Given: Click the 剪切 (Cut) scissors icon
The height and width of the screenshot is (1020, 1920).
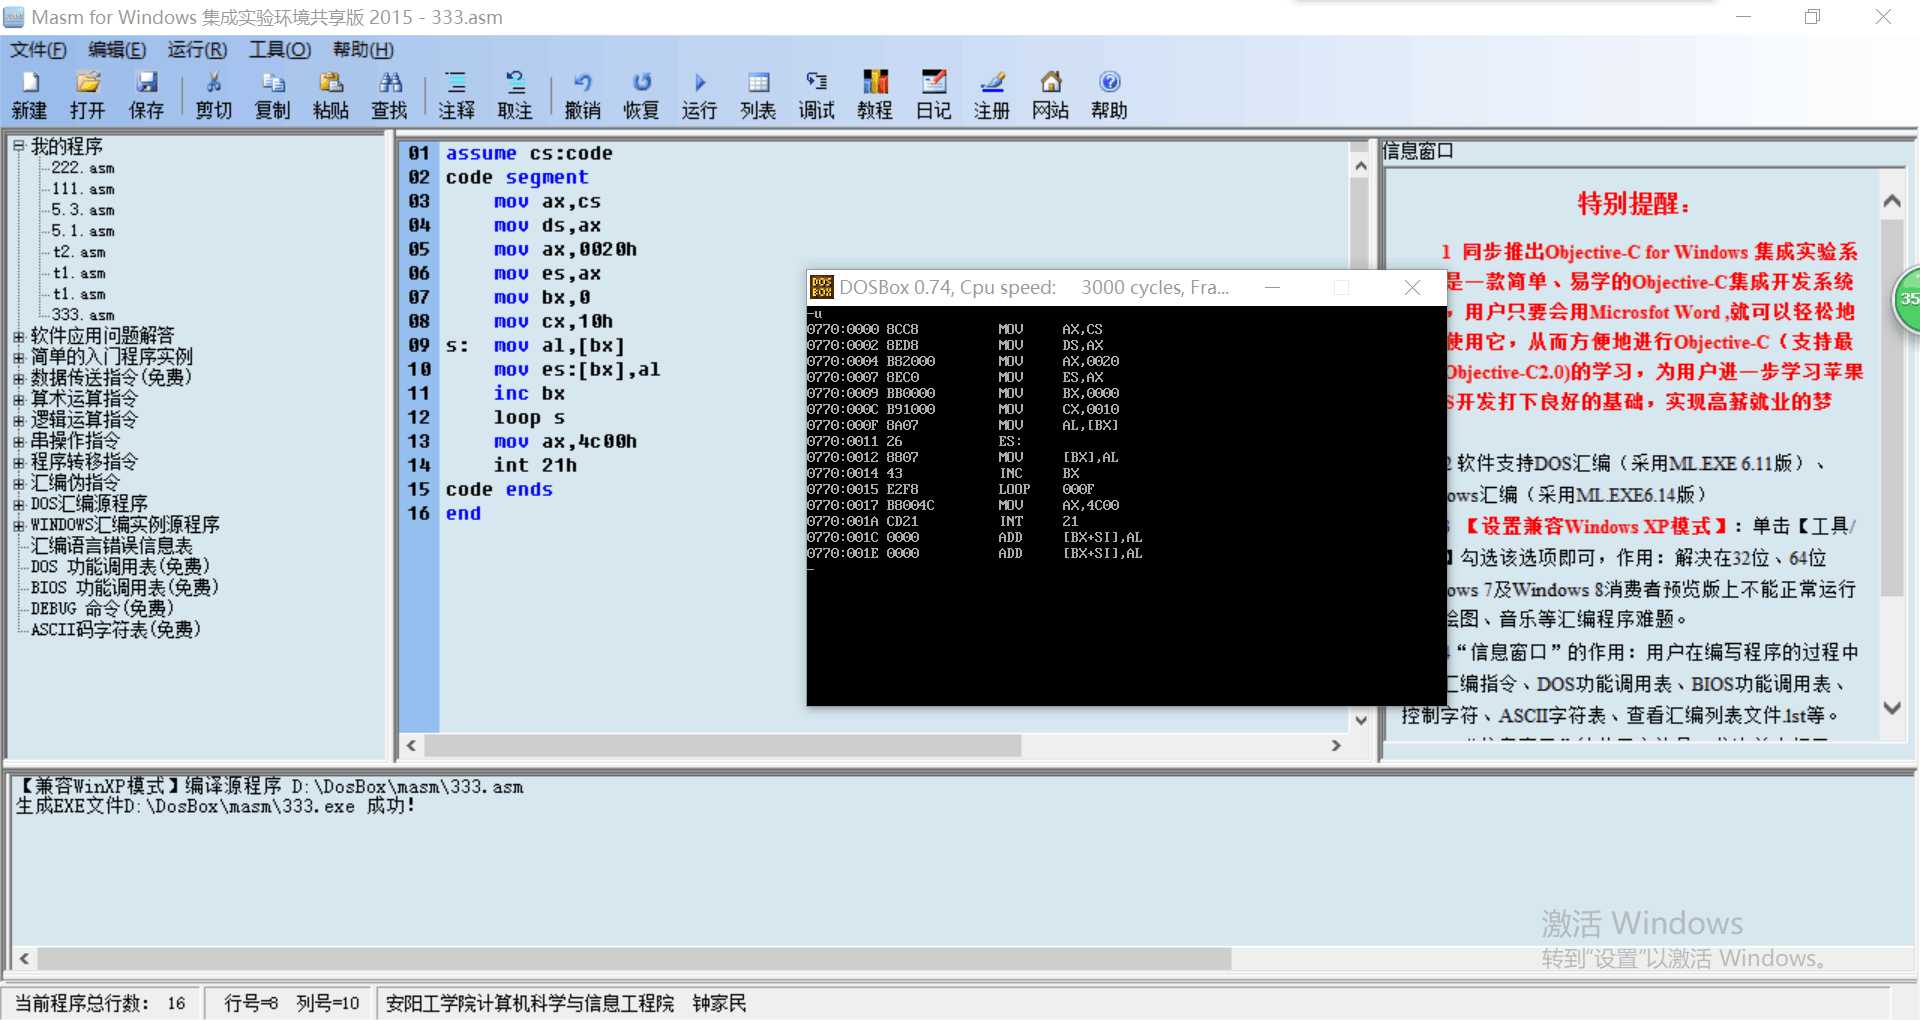Looking at the screenshot, I should pyautogui.click(x=213, y=82).
